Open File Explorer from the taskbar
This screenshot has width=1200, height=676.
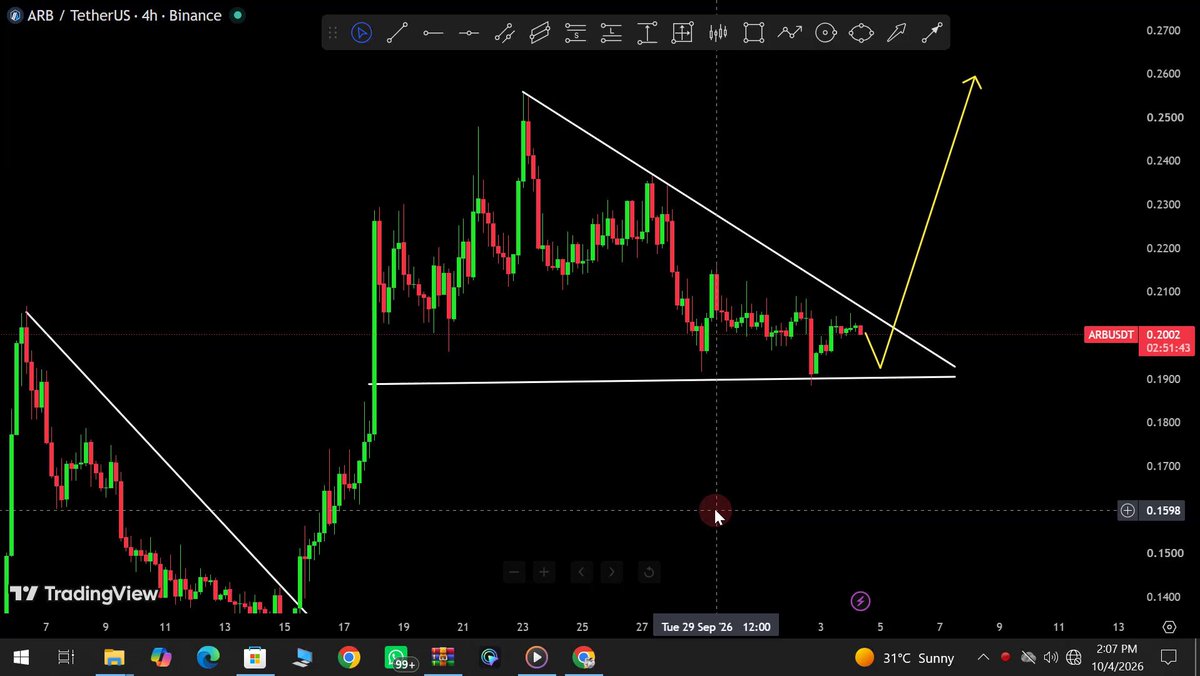pyautogui.click(x=113, y=657)
